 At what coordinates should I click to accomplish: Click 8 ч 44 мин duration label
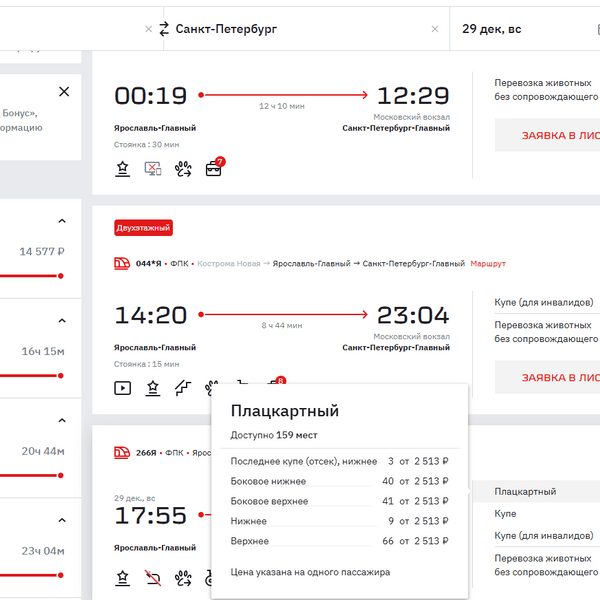(282, 325)
